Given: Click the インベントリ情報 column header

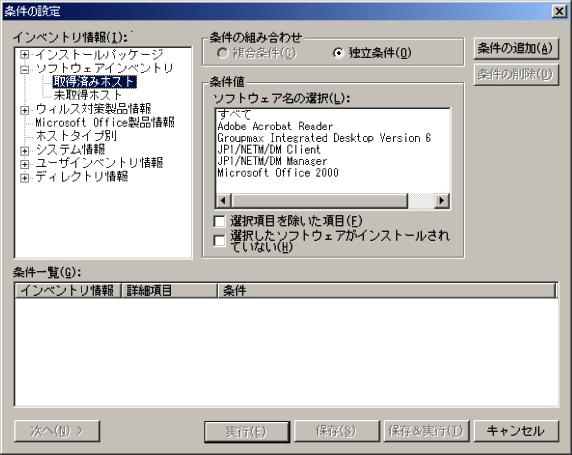Looking at the screenshot, I should point(68,291).
